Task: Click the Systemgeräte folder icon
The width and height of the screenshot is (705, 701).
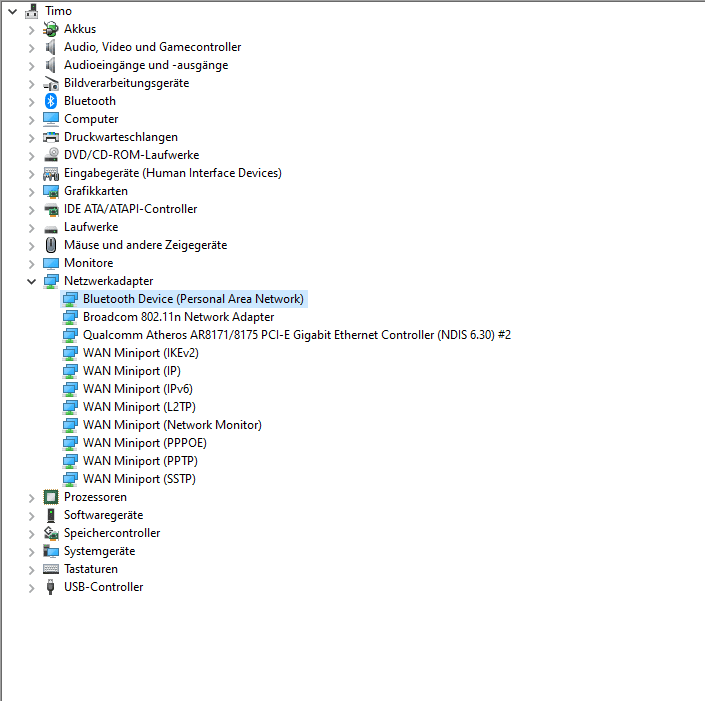Action: 51,551
